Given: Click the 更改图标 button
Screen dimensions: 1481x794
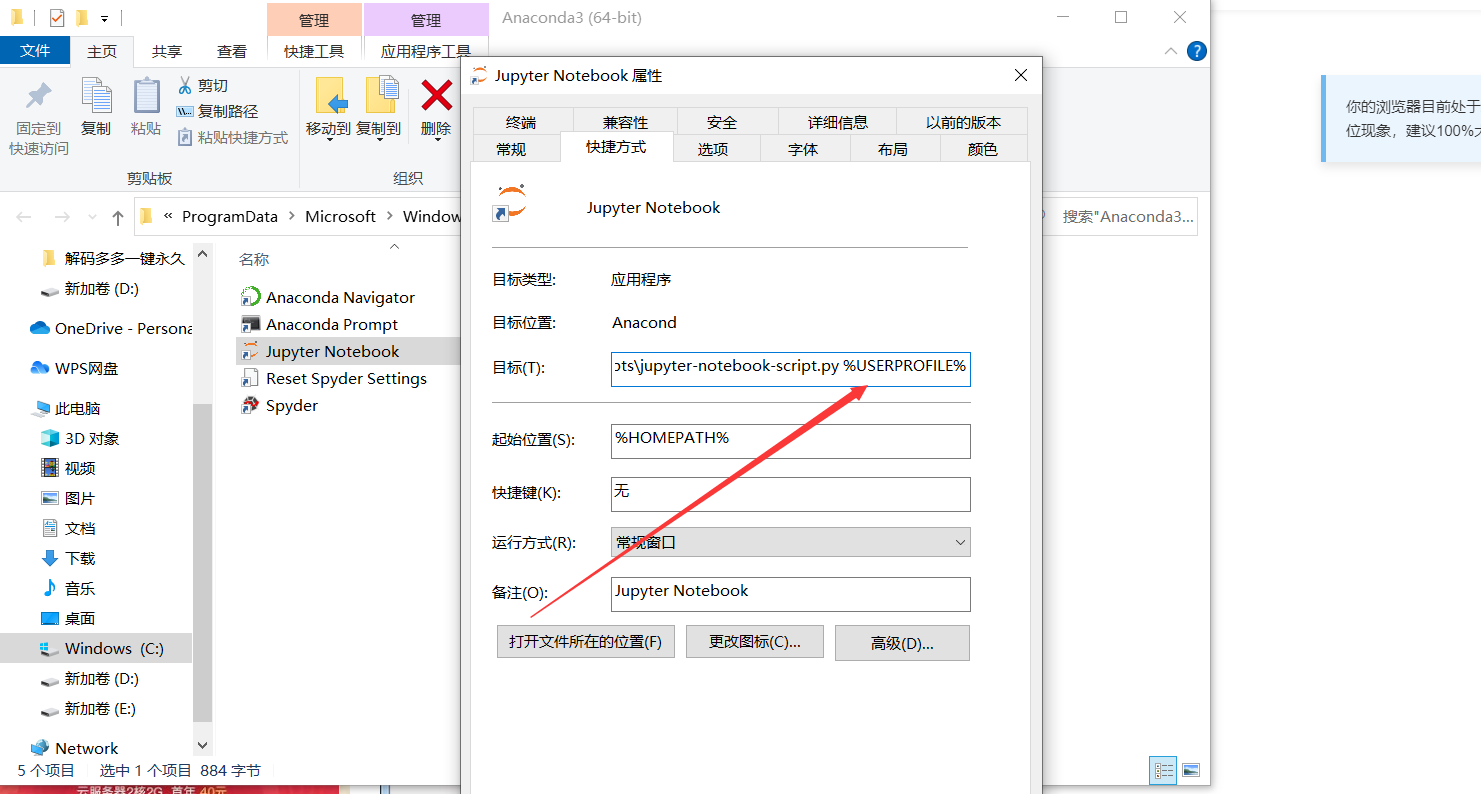Looking at the screenshot, I should (754, 641).
